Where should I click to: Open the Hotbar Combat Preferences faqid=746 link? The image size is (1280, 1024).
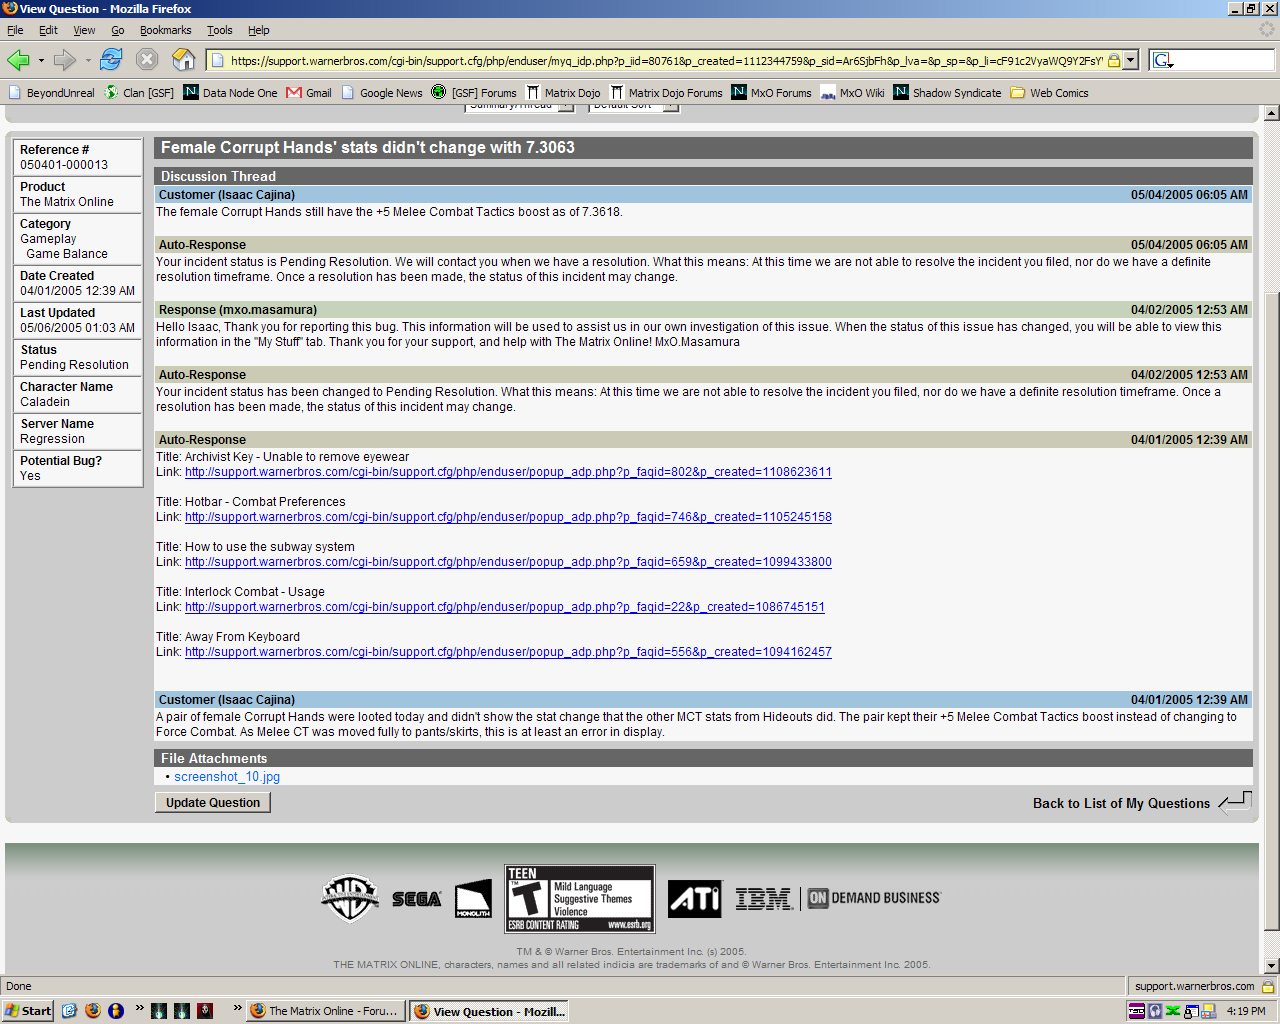[508, 517]
